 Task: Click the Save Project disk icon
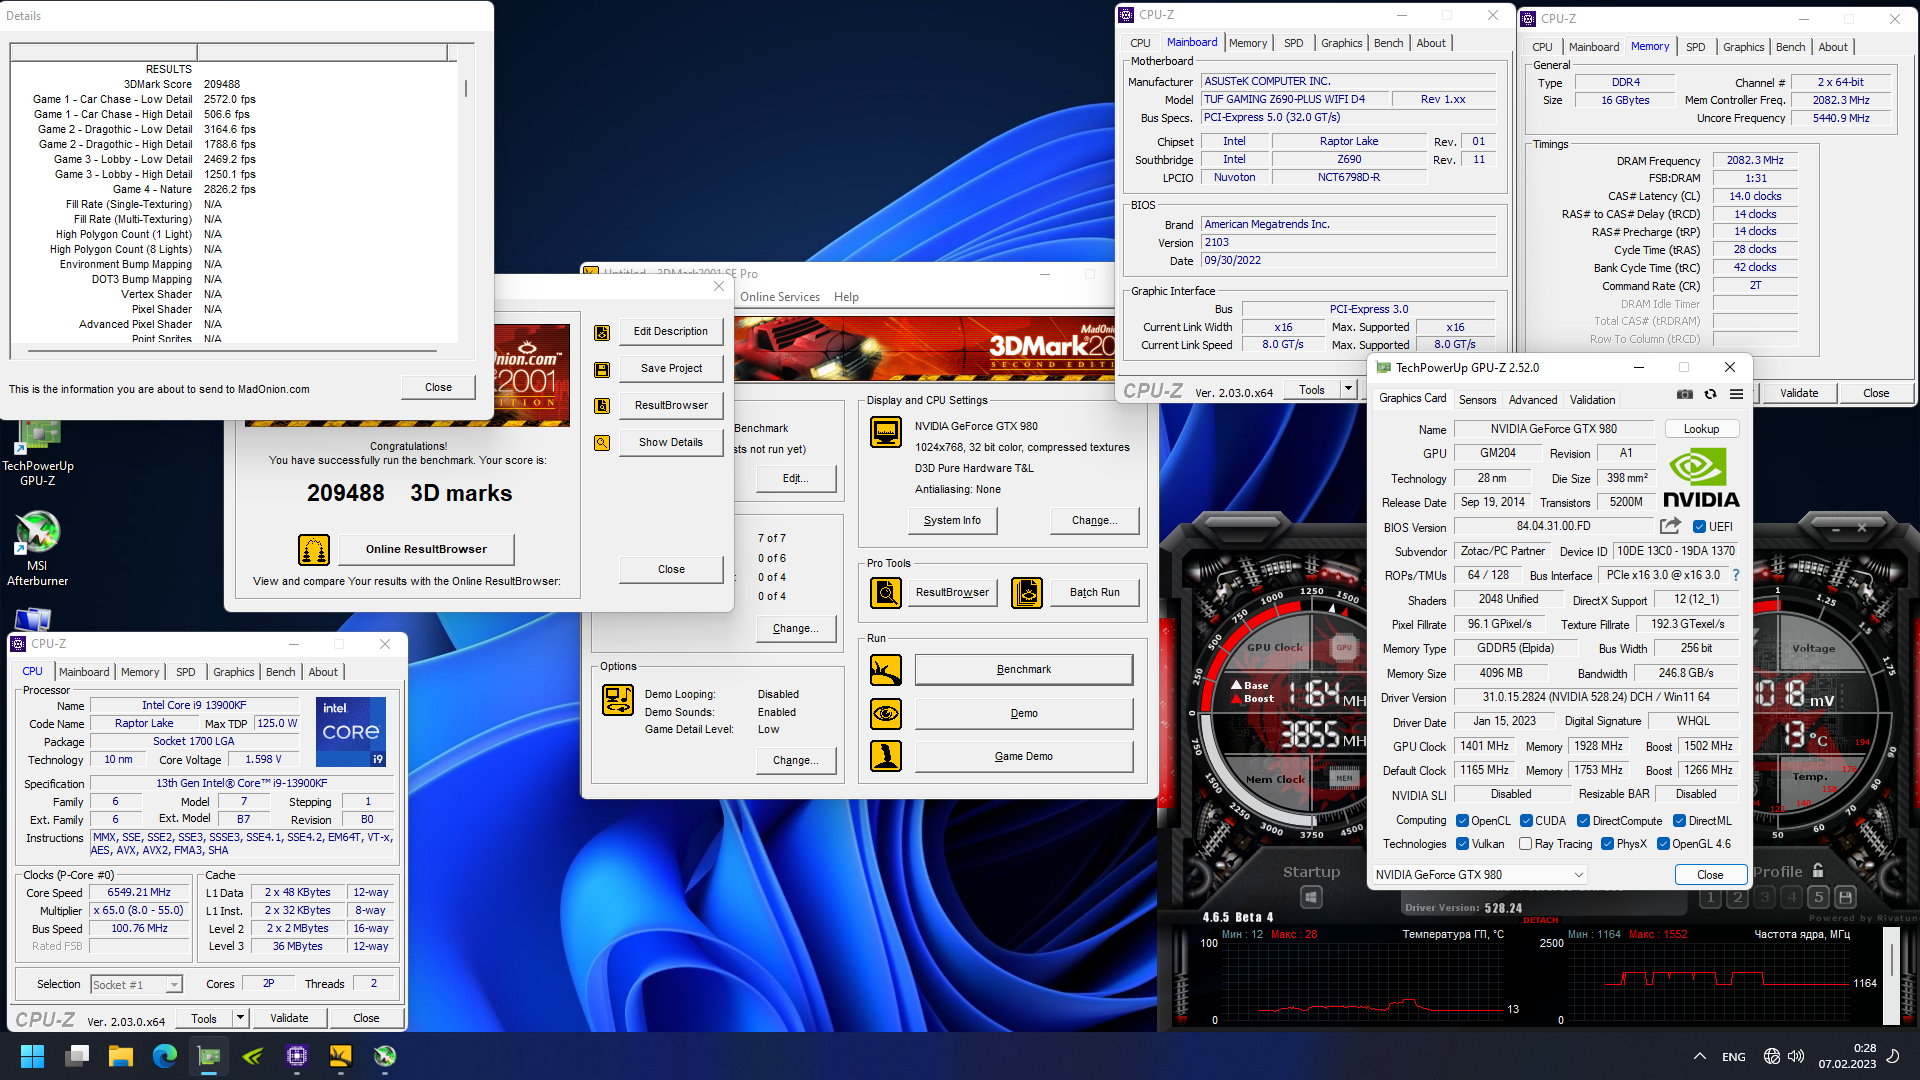click(602, 369)
